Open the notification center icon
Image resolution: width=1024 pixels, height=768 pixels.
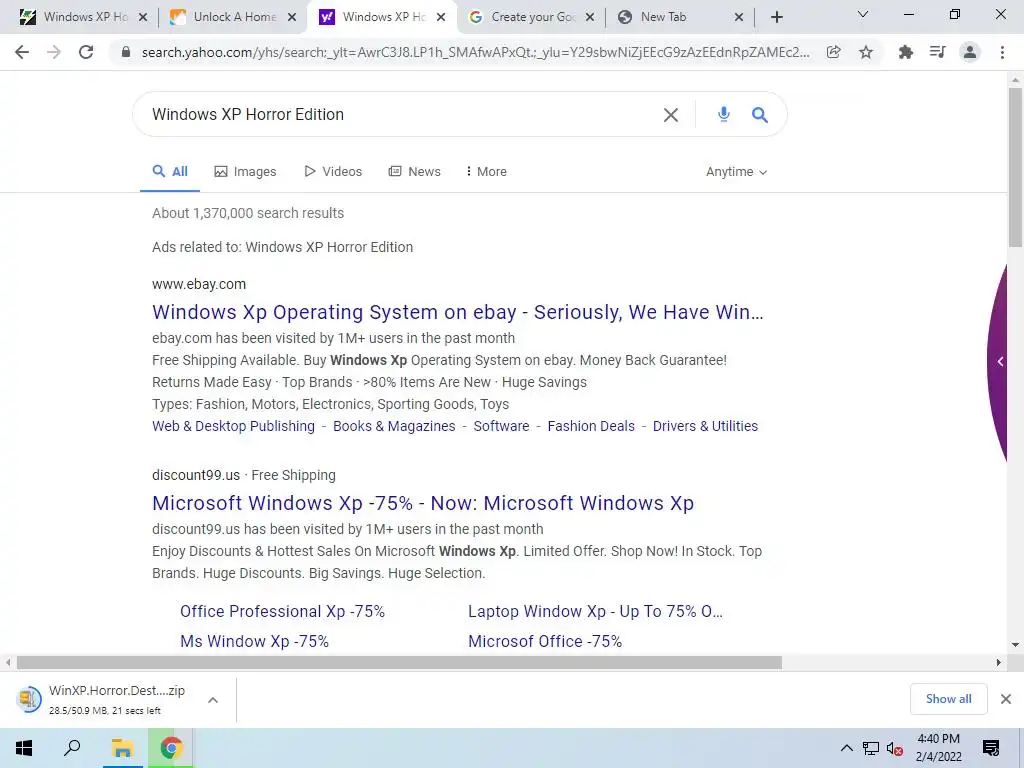[991, 748]
